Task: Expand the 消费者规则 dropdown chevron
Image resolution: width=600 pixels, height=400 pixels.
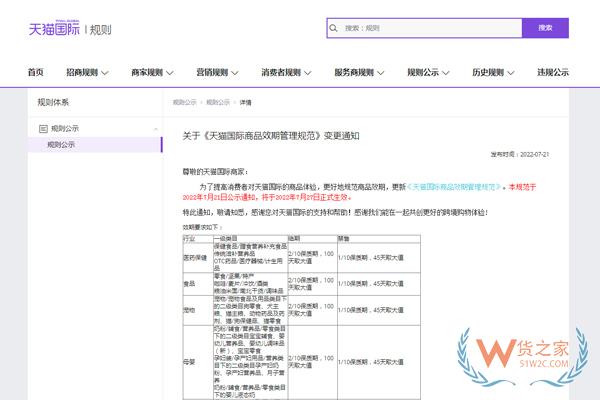Action: point(308,73)
